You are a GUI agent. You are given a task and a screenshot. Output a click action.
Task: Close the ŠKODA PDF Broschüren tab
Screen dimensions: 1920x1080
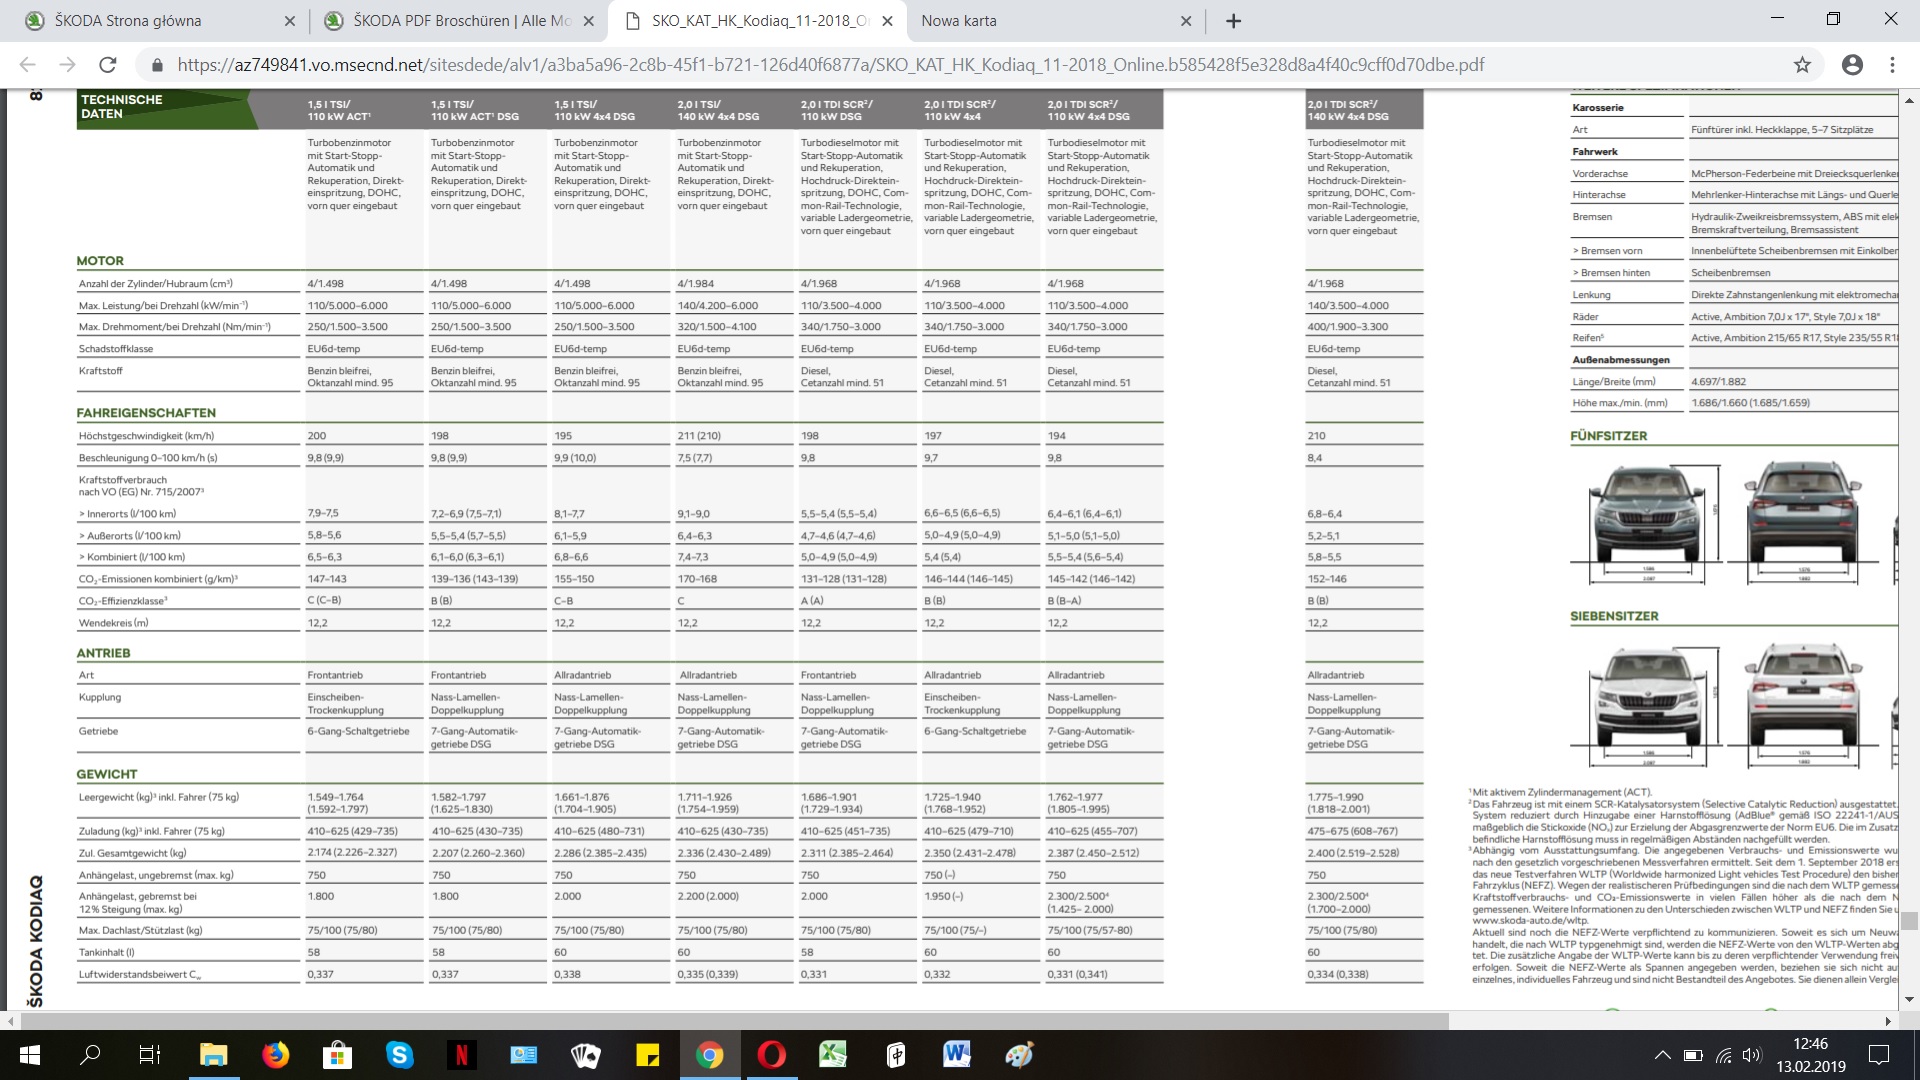588,21
